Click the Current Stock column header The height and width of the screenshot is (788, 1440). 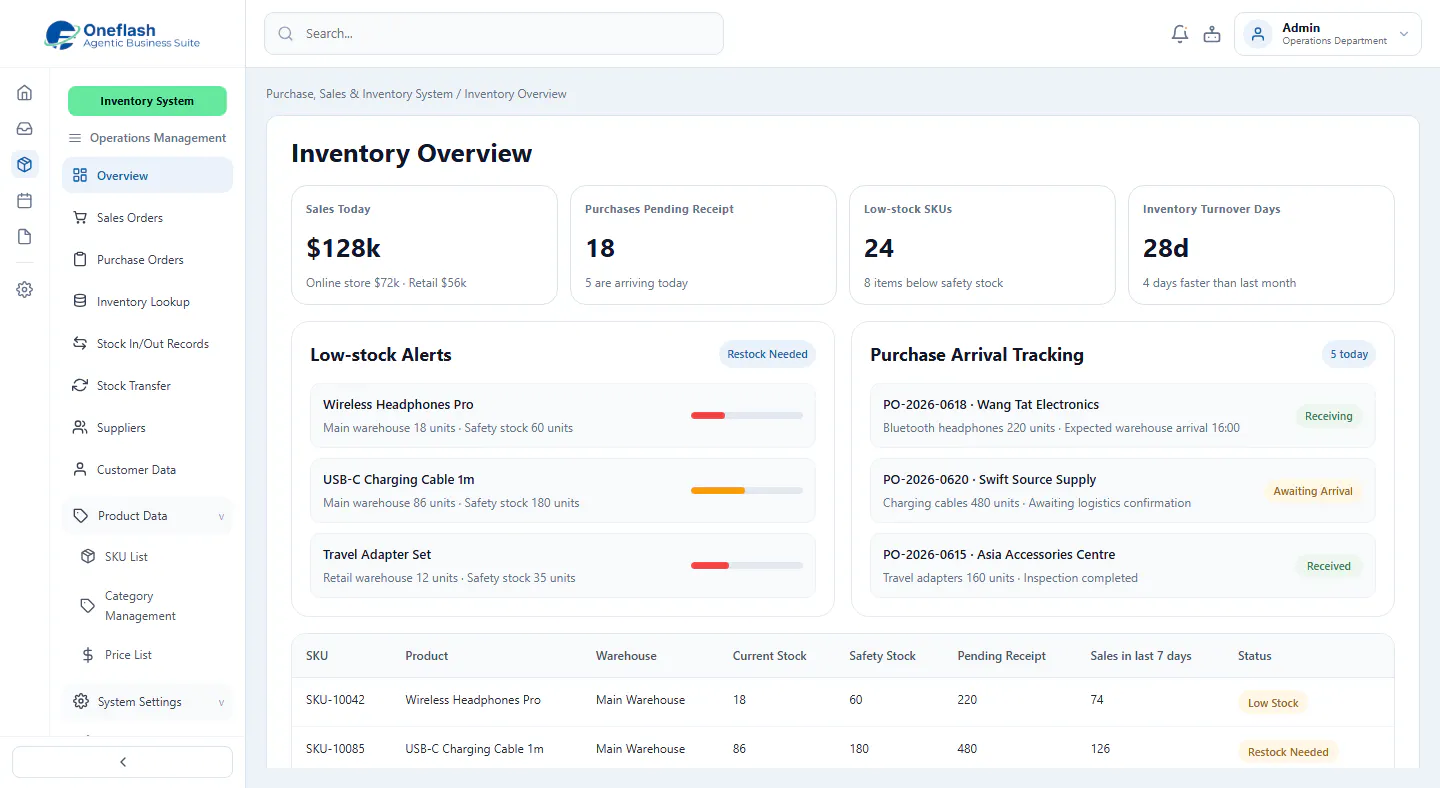pos(769,656)
